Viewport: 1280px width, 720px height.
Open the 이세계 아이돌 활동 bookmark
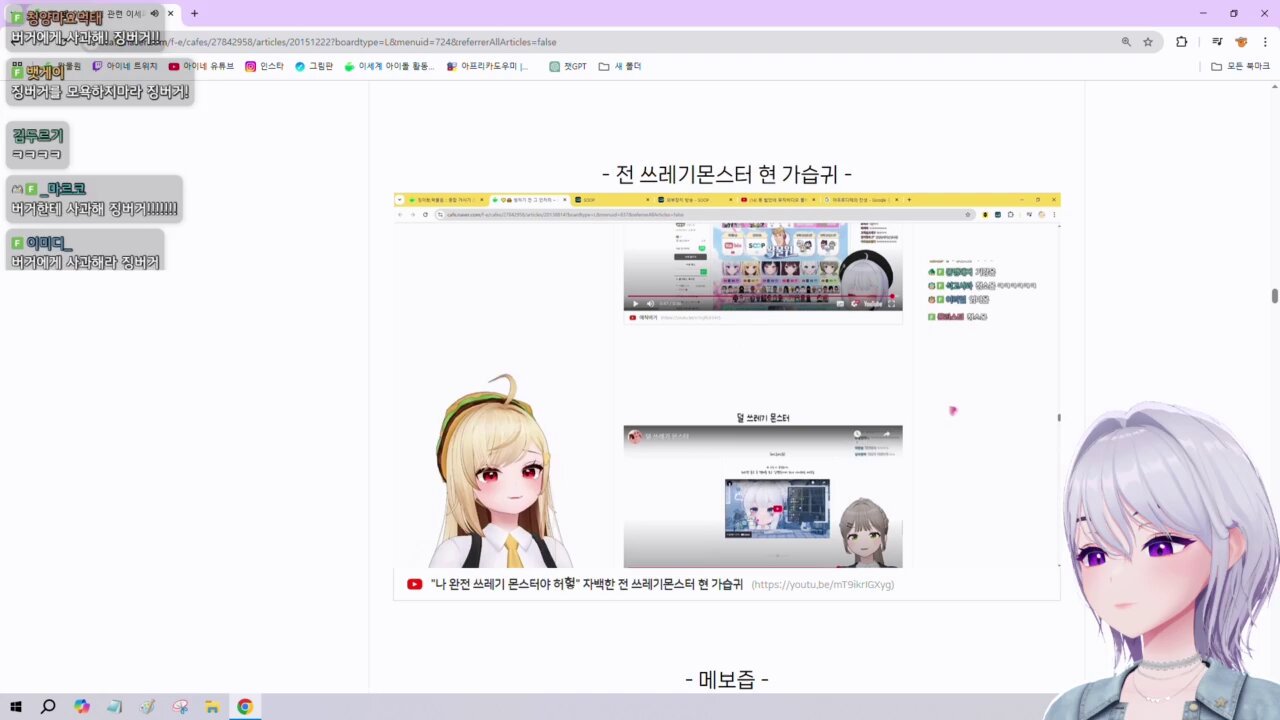(389, 66)
